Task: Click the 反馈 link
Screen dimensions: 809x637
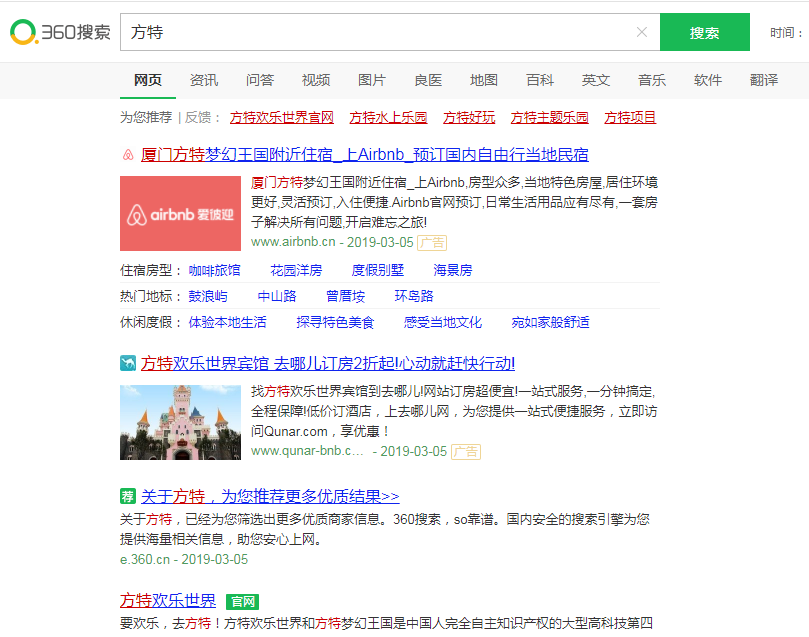Action: [198, 118]
